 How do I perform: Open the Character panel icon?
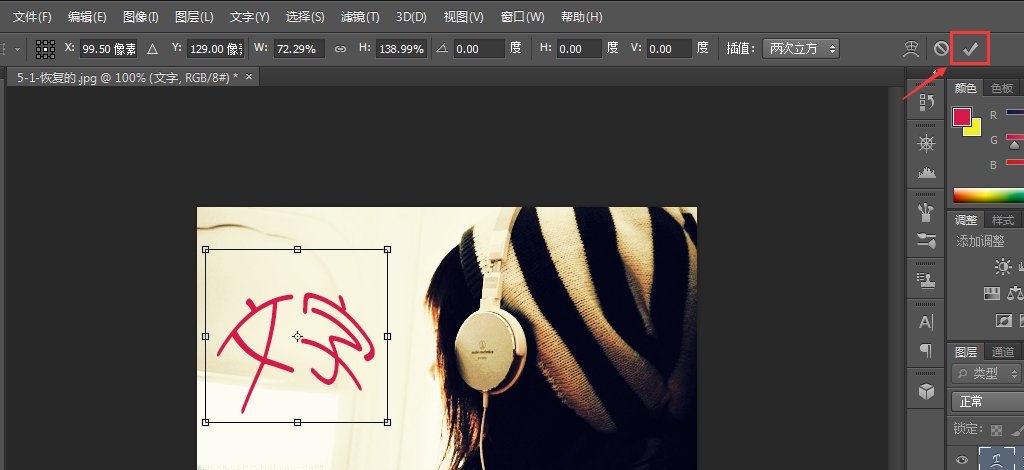pyautogui.click(x=926, y=322)
